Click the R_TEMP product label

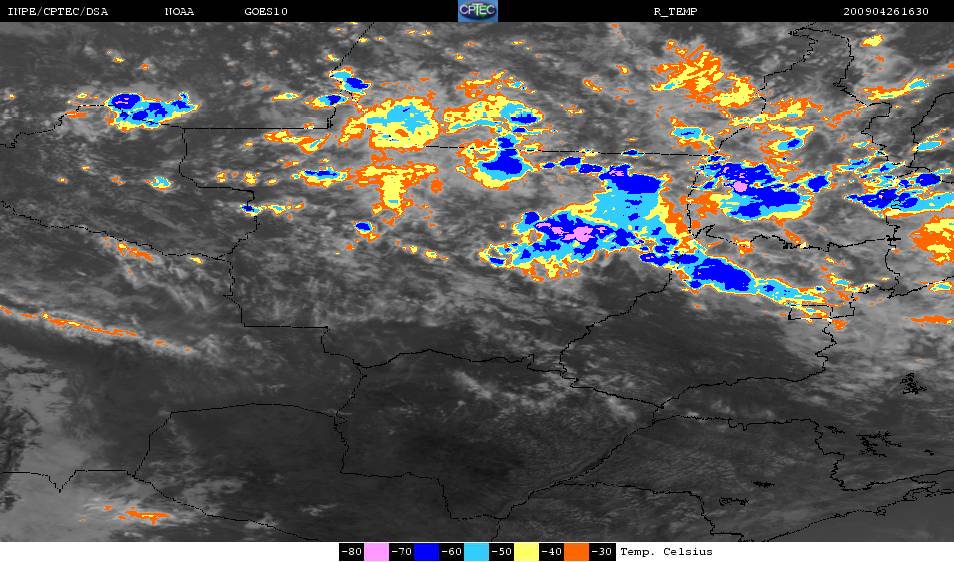click(675, 12)
